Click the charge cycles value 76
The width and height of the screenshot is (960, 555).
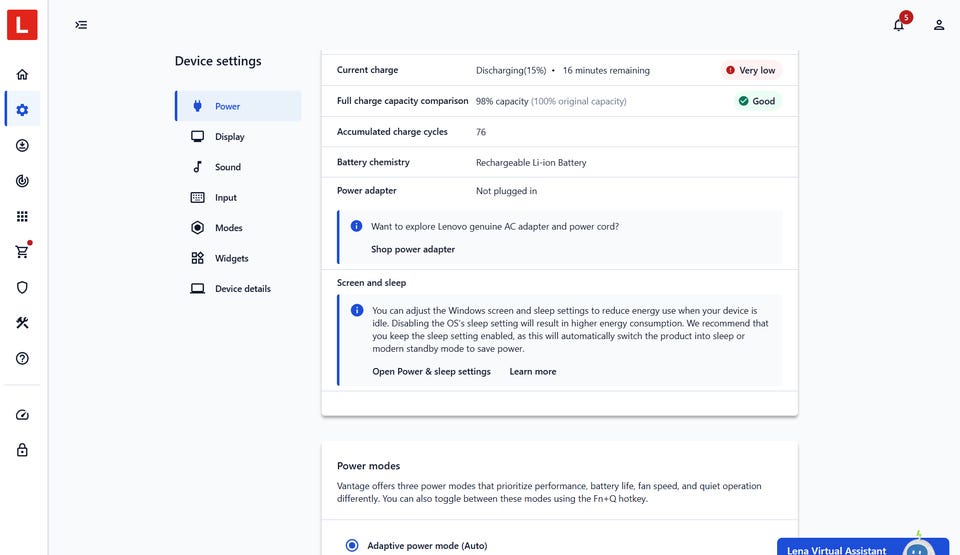[481, 132]
